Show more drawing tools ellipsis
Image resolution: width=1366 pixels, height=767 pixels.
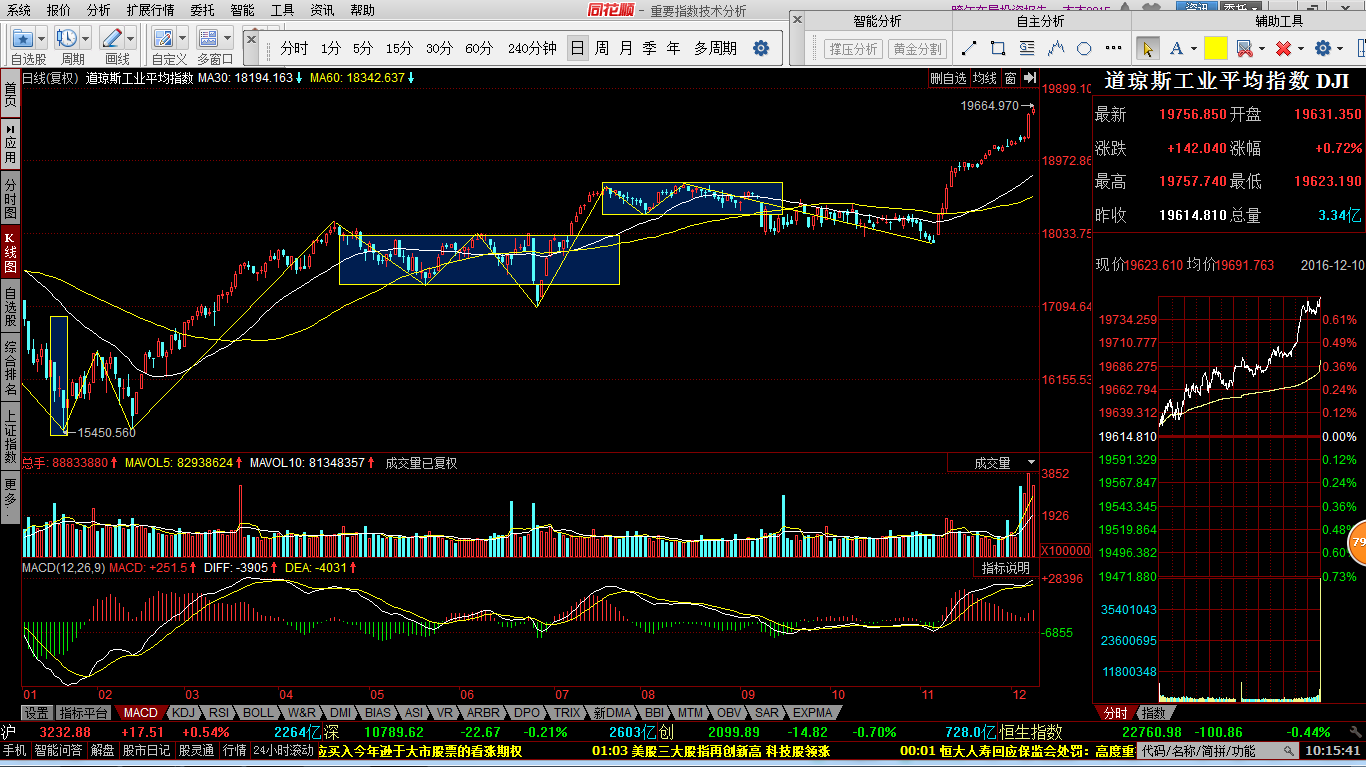coord(1113,49)
